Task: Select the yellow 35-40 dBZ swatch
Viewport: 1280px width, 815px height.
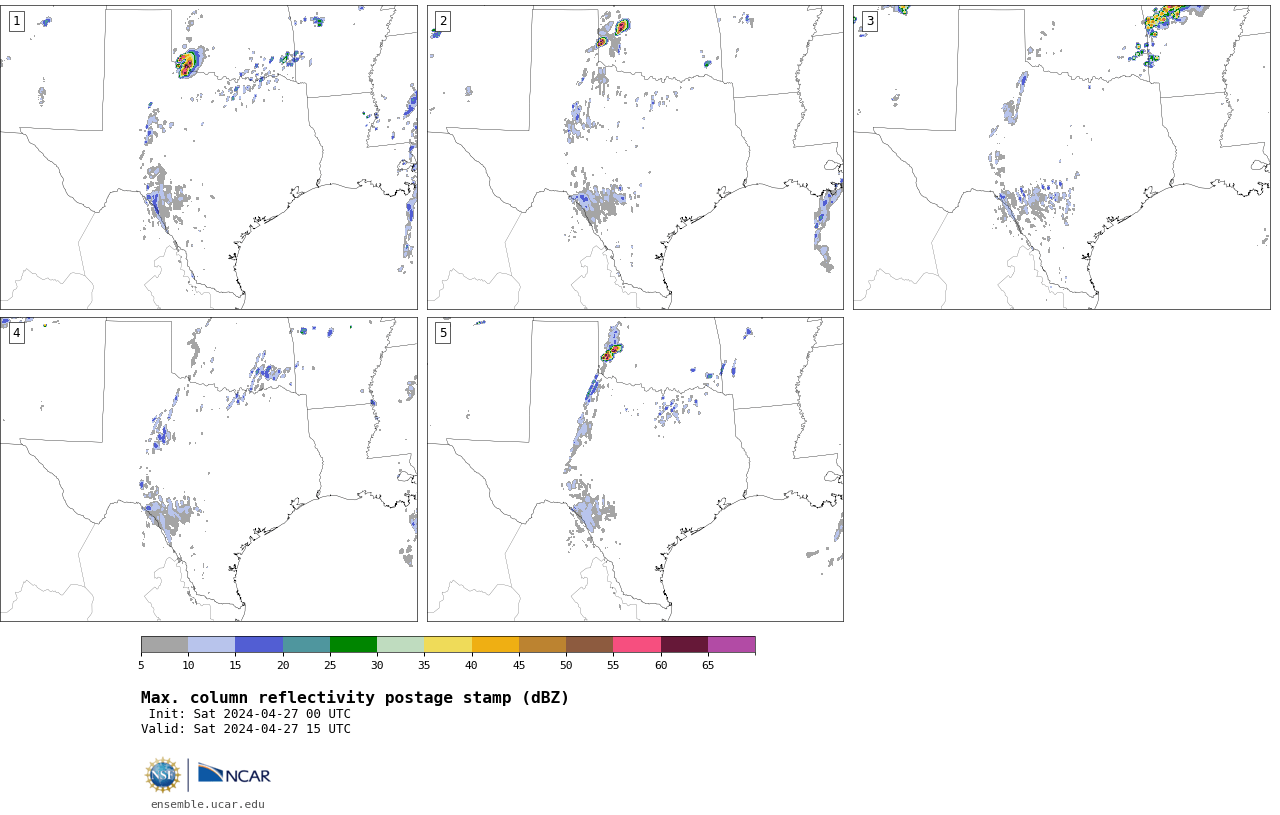Action: [448, 644]
